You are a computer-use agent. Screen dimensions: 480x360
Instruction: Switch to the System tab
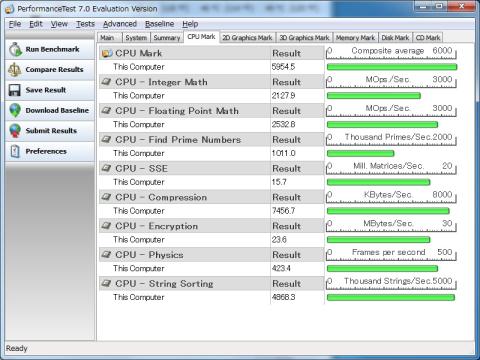click(x=136, y=38)
